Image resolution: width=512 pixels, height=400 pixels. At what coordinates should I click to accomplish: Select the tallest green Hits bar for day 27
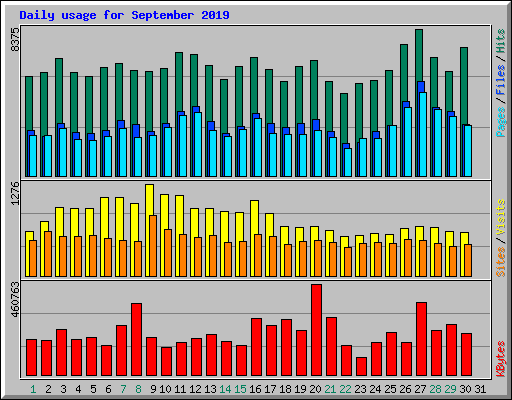(x=419, y=55)
